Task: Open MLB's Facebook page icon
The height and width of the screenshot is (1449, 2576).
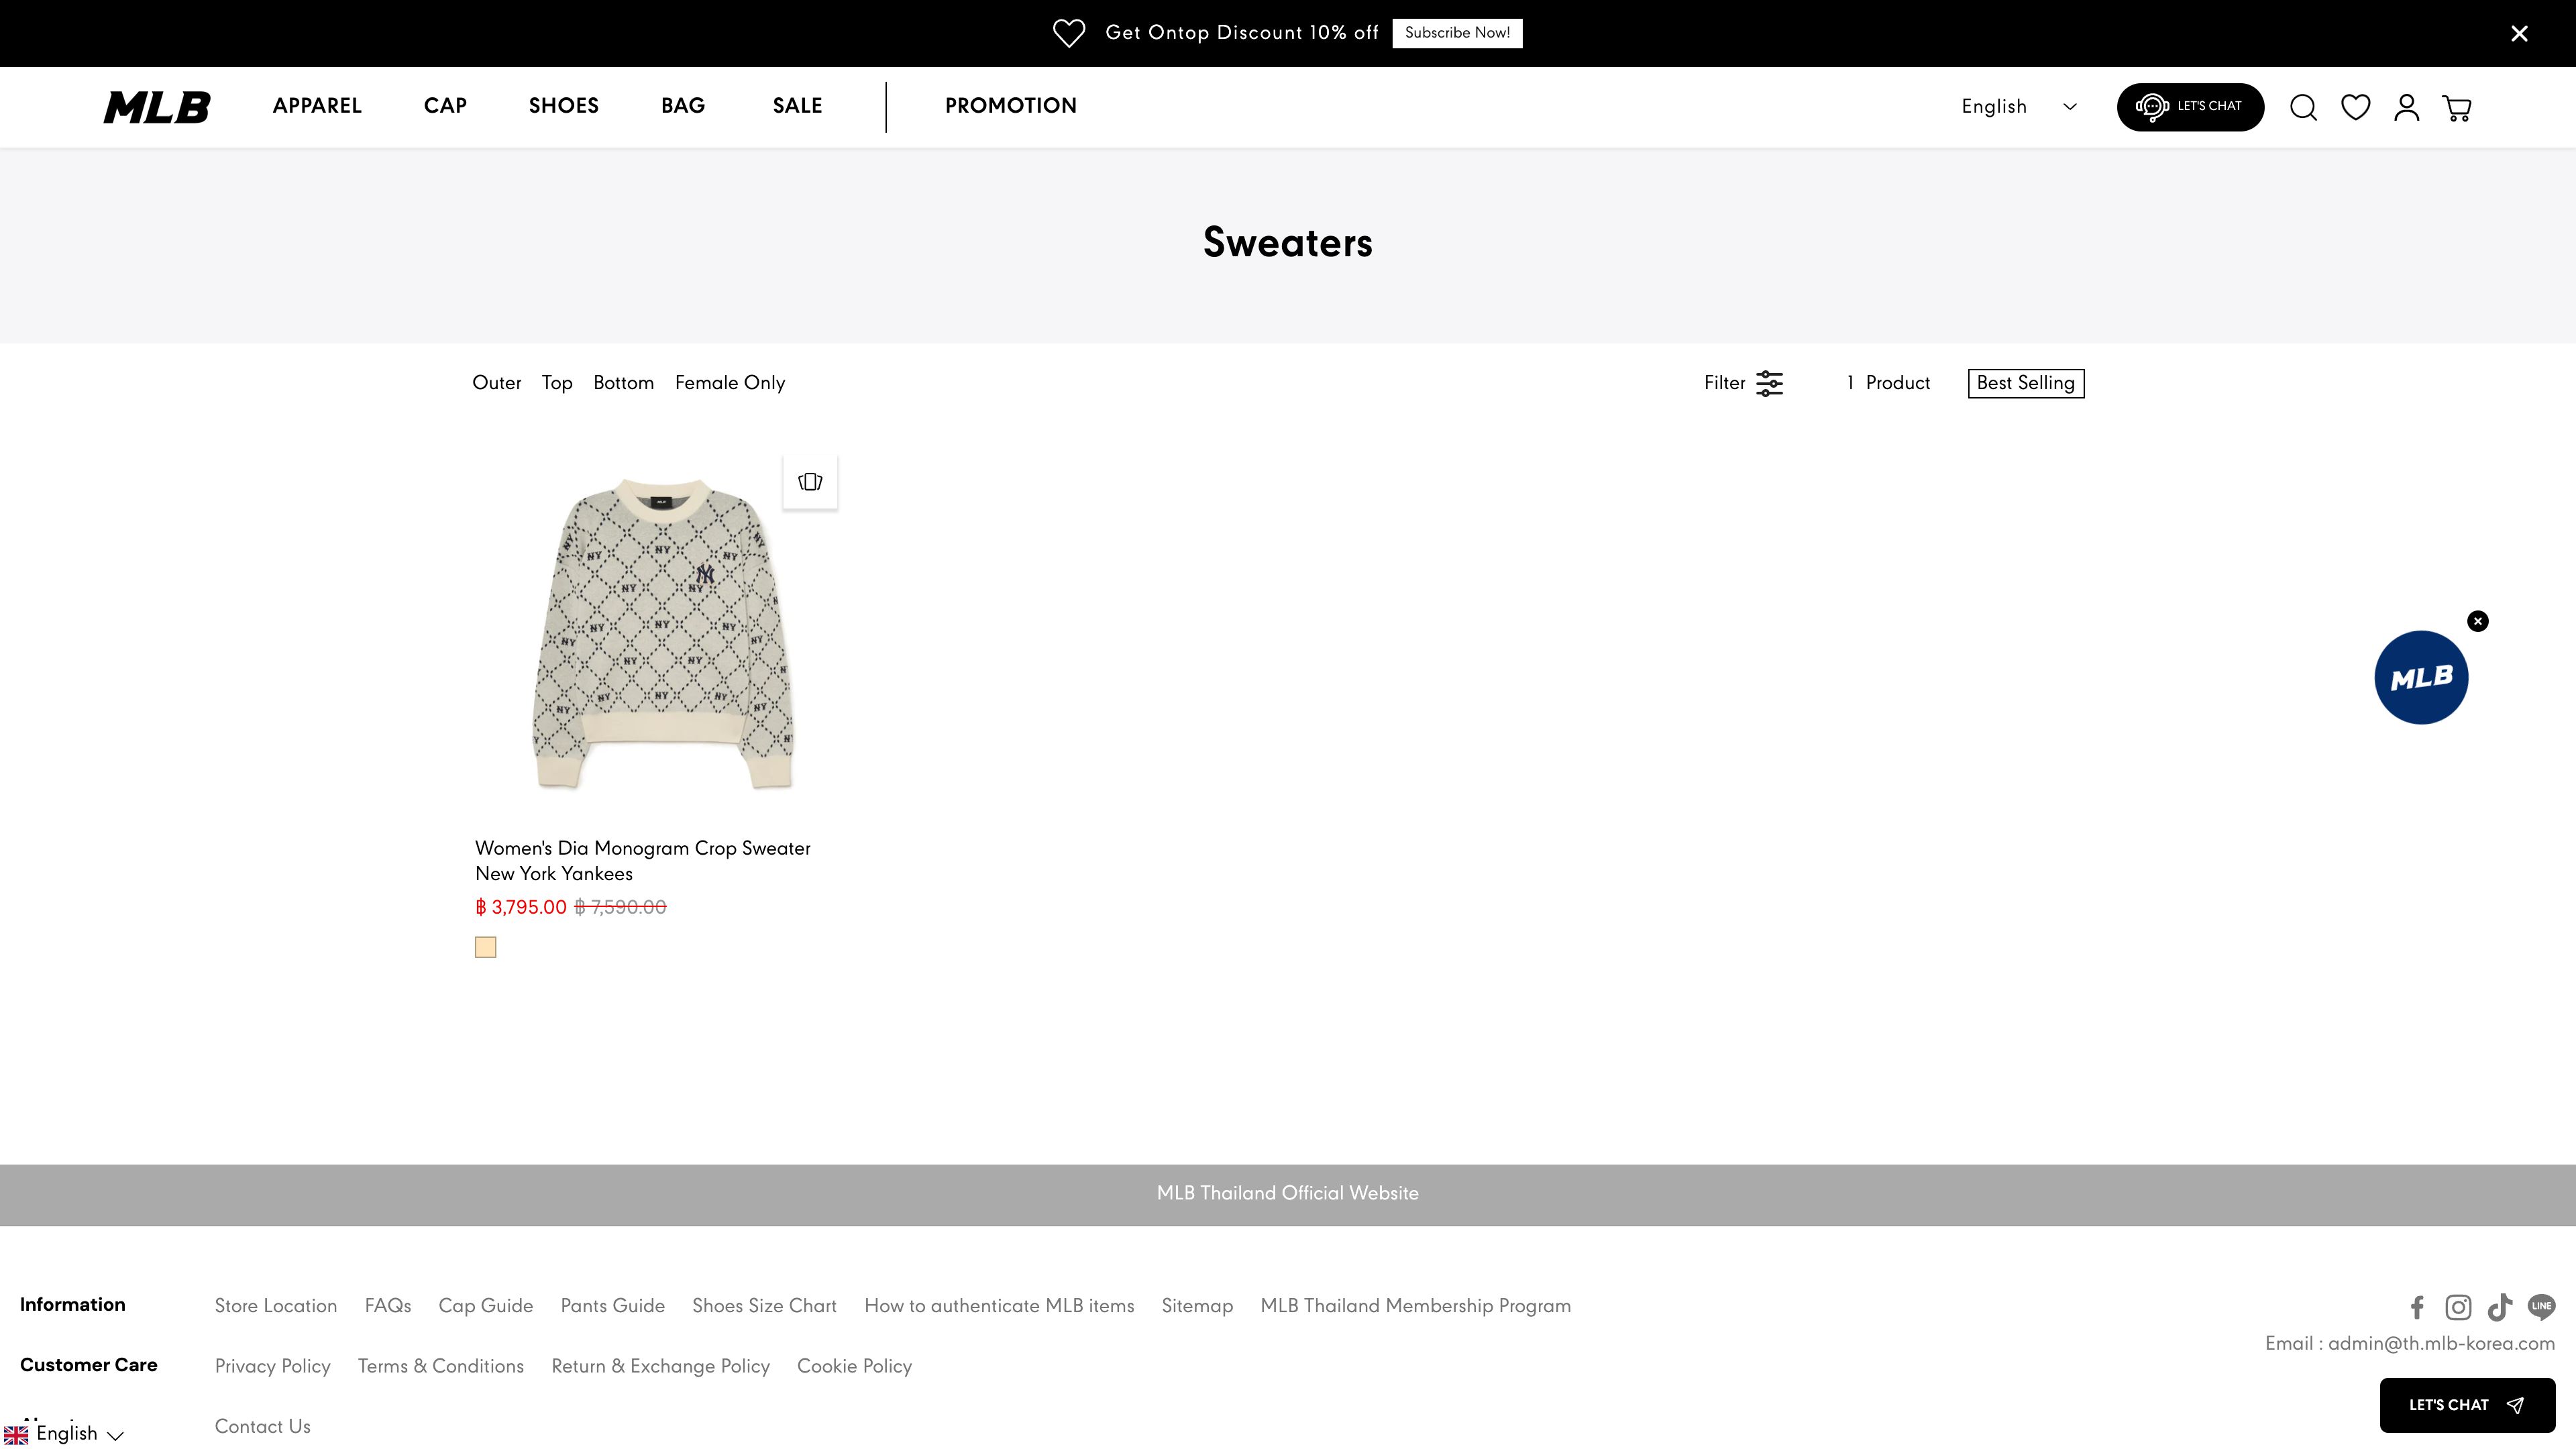Action: tap(2417, 1307)
